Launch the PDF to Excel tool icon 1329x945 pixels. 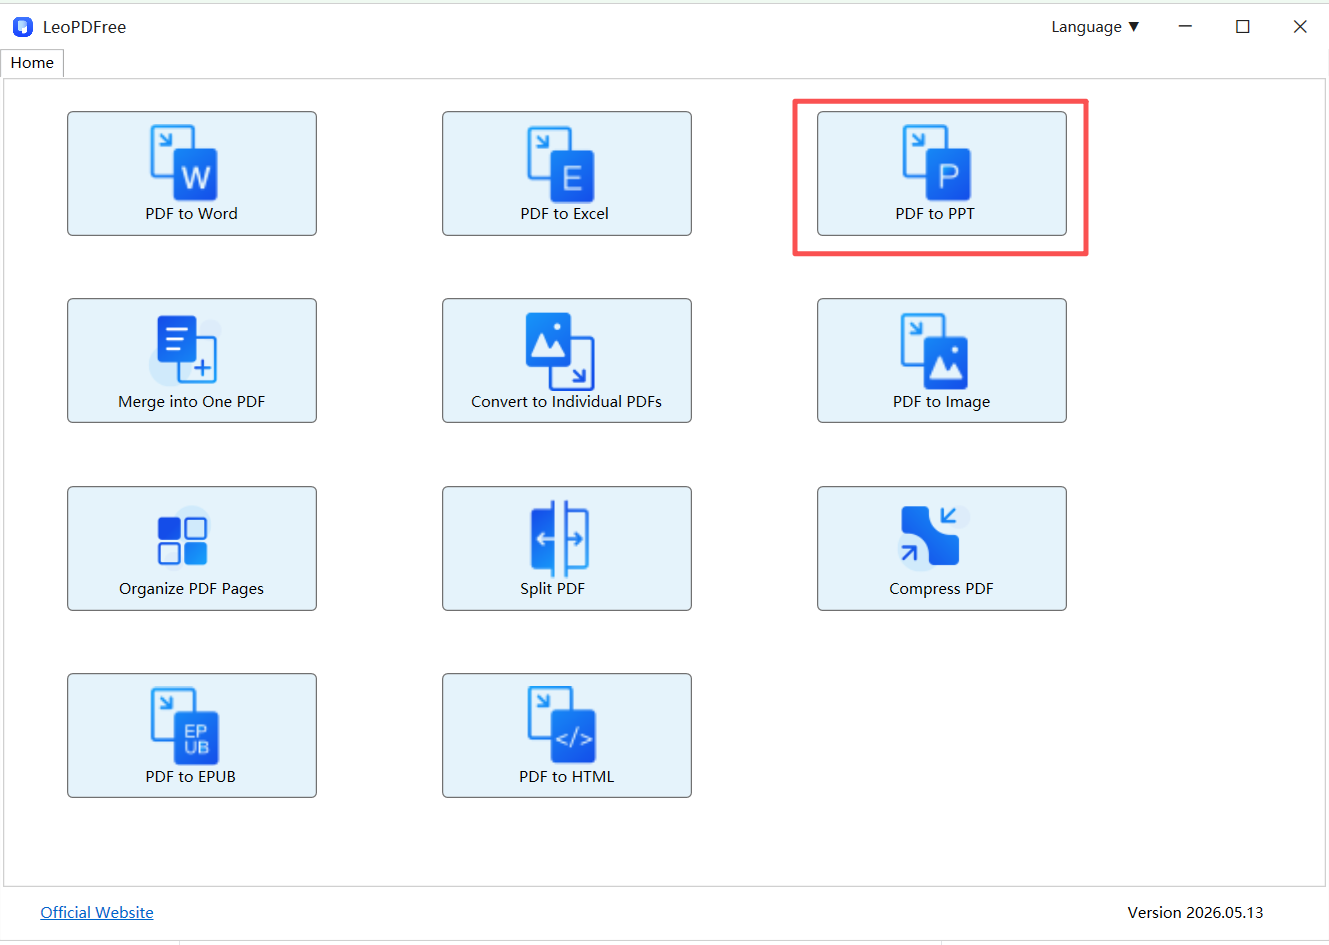(561, 164)
